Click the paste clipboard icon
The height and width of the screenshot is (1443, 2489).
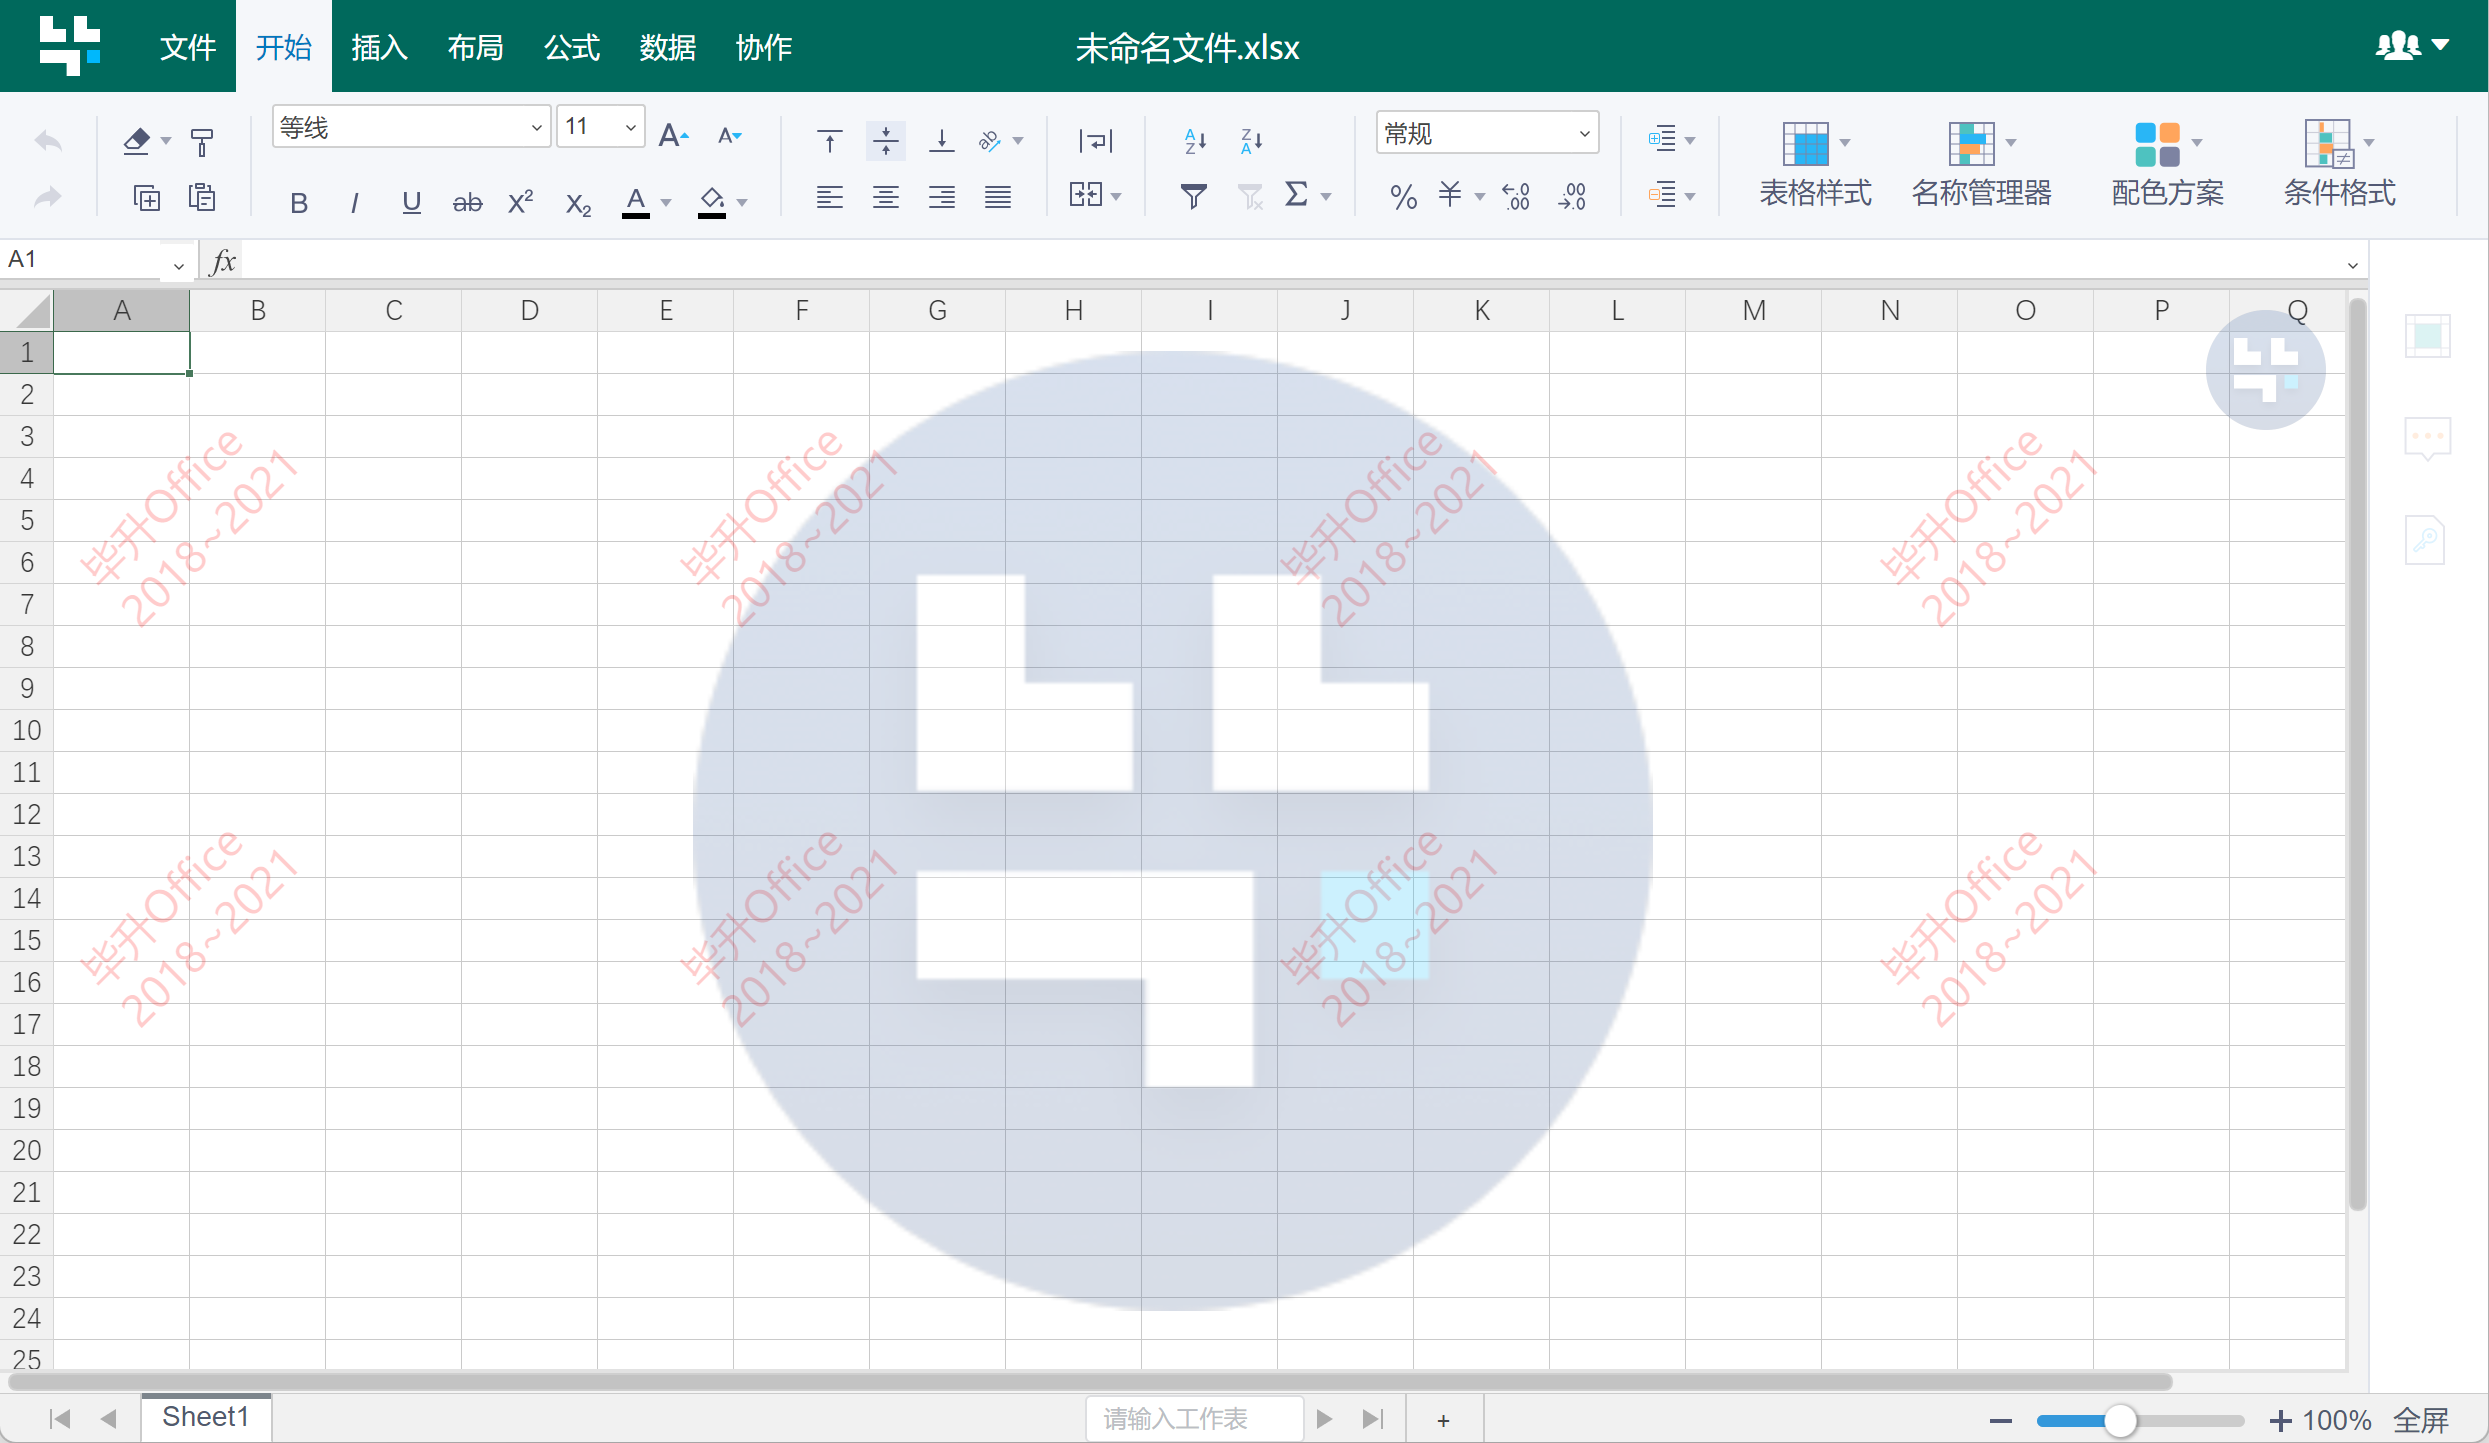pyautogui.click(x=202, y=197)
